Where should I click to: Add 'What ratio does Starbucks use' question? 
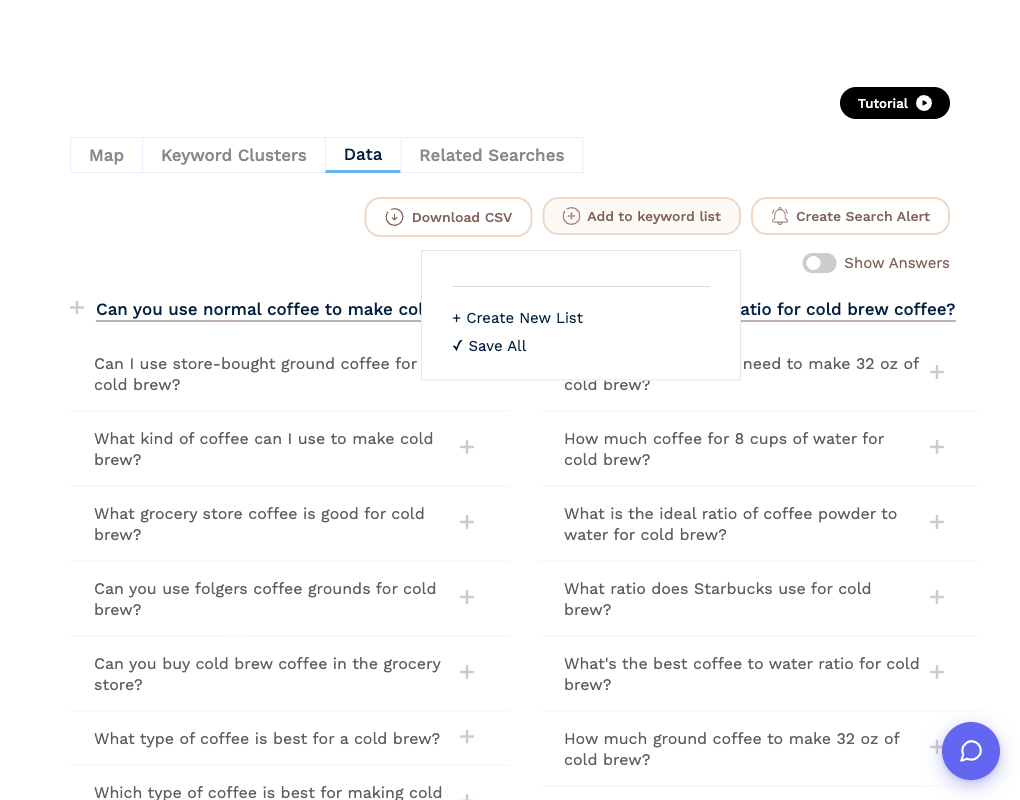tap(937, 596)
